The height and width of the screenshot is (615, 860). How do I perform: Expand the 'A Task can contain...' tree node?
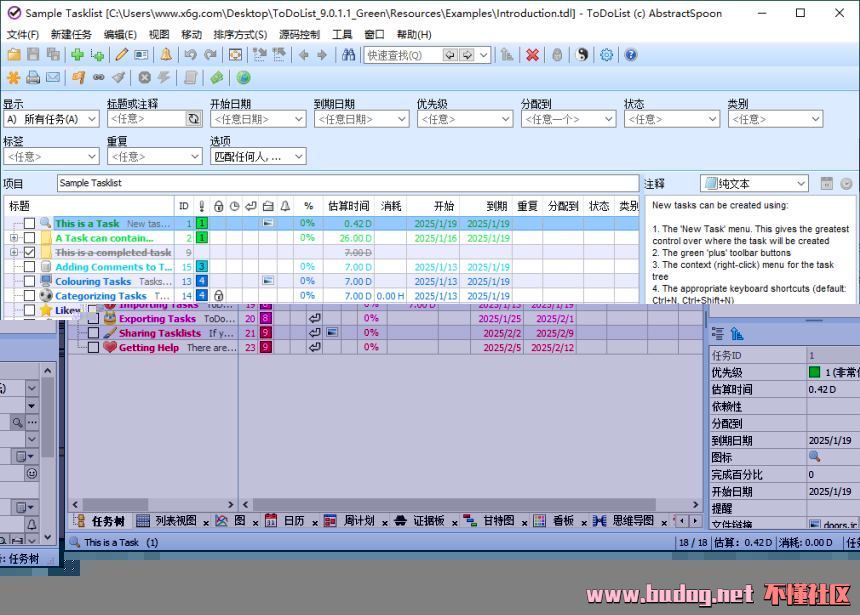tap(14, 238)
